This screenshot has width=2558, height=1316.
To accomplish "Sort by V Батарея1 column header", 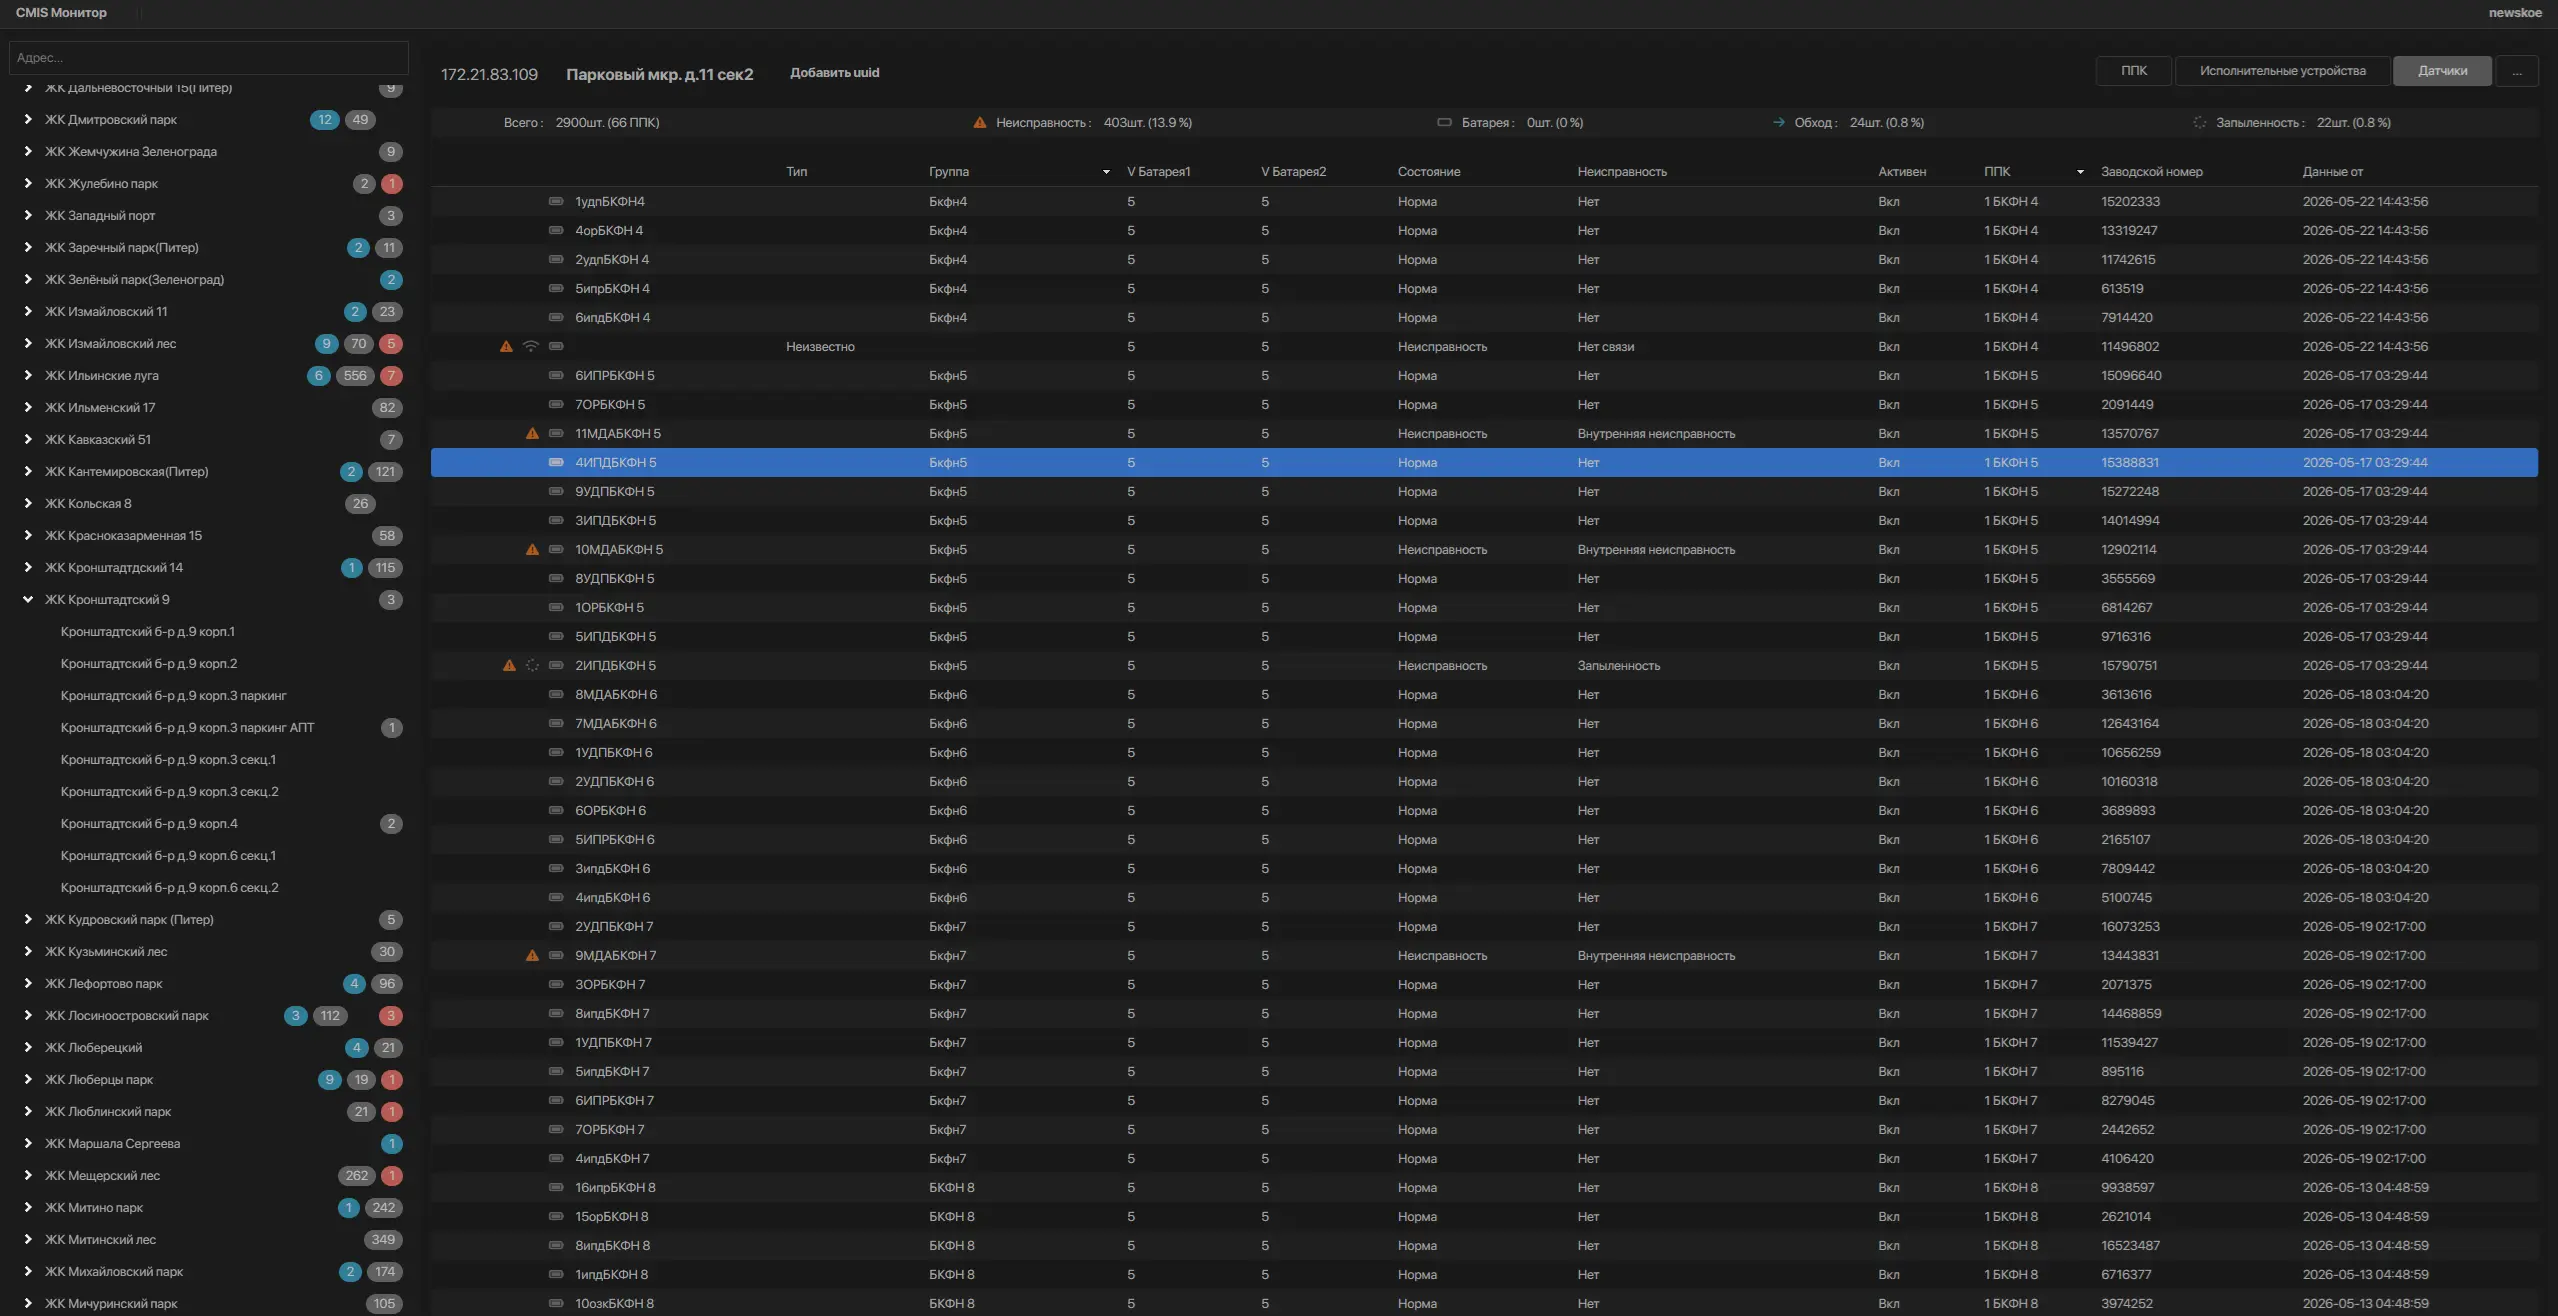I will (1158, 172).
